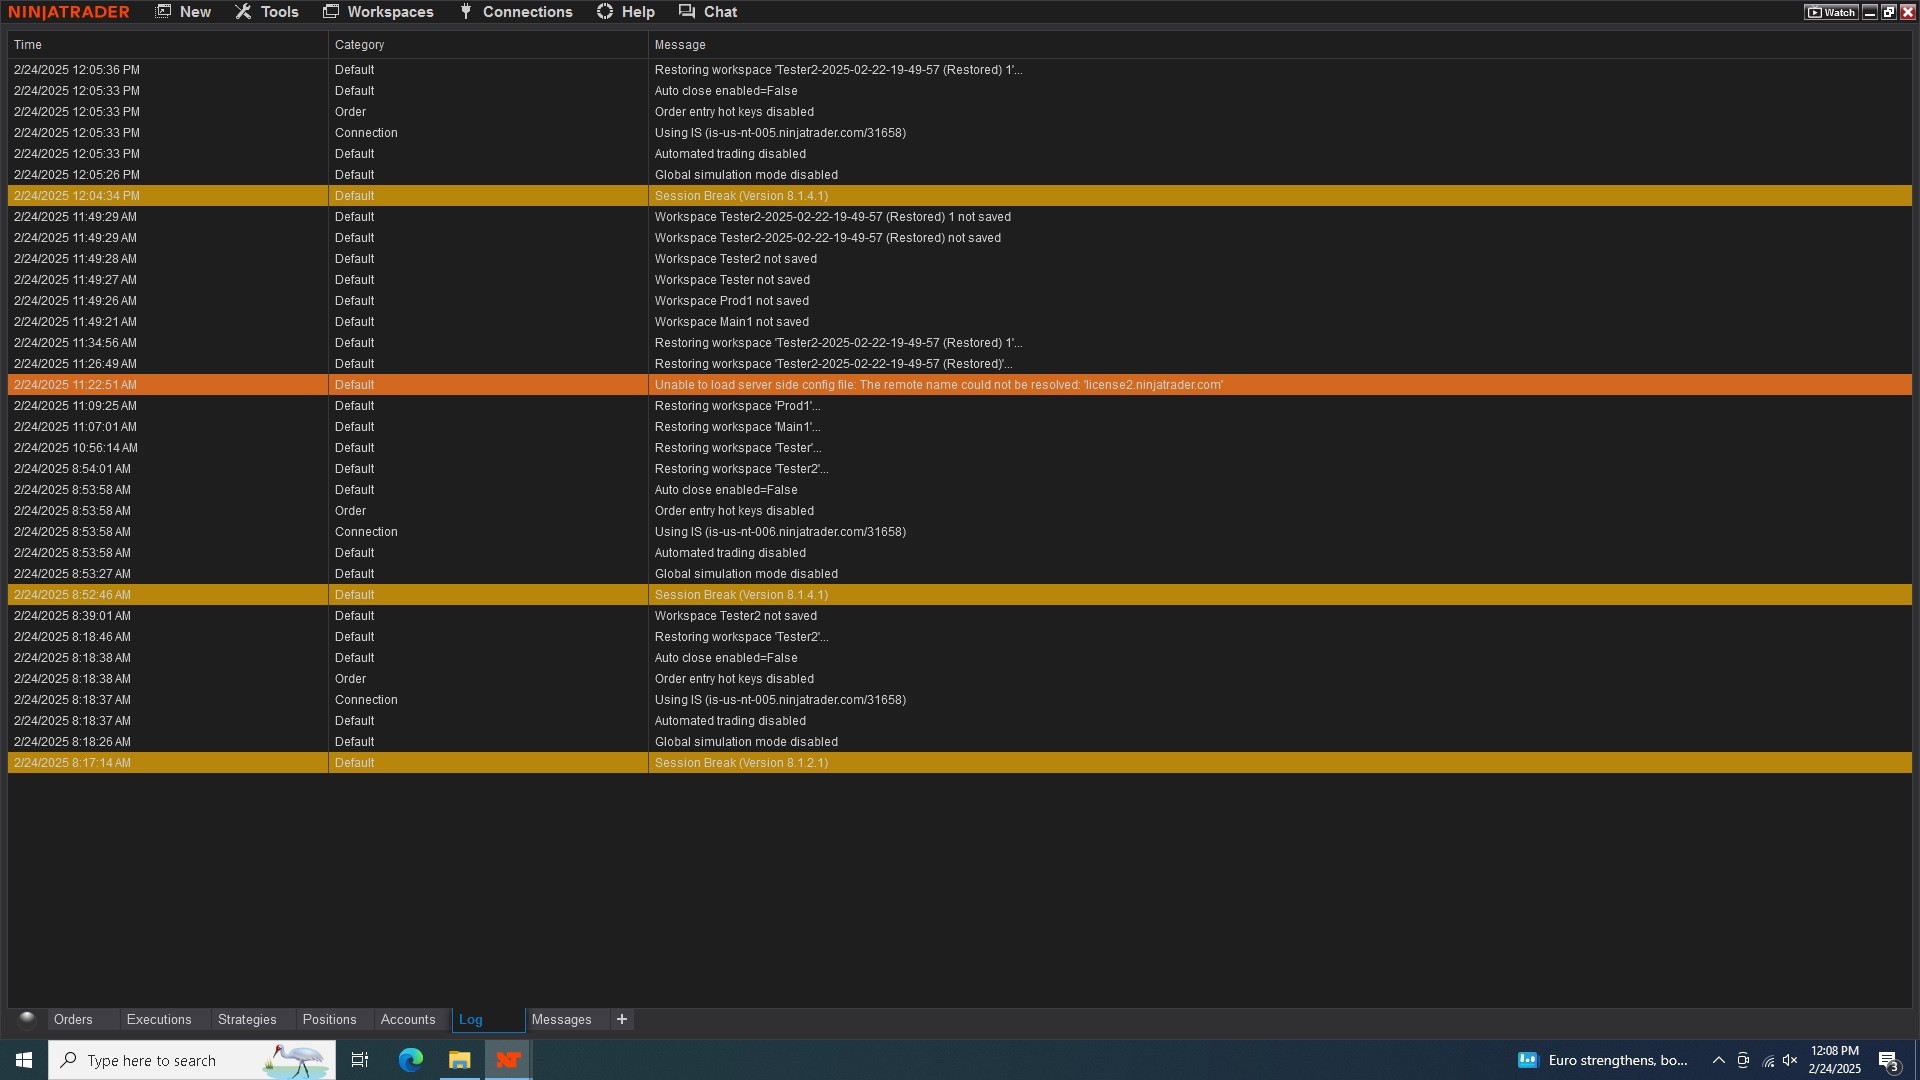1920x1080 pixels.
Task: Expand the Connections menu
Action: point(516,12)
